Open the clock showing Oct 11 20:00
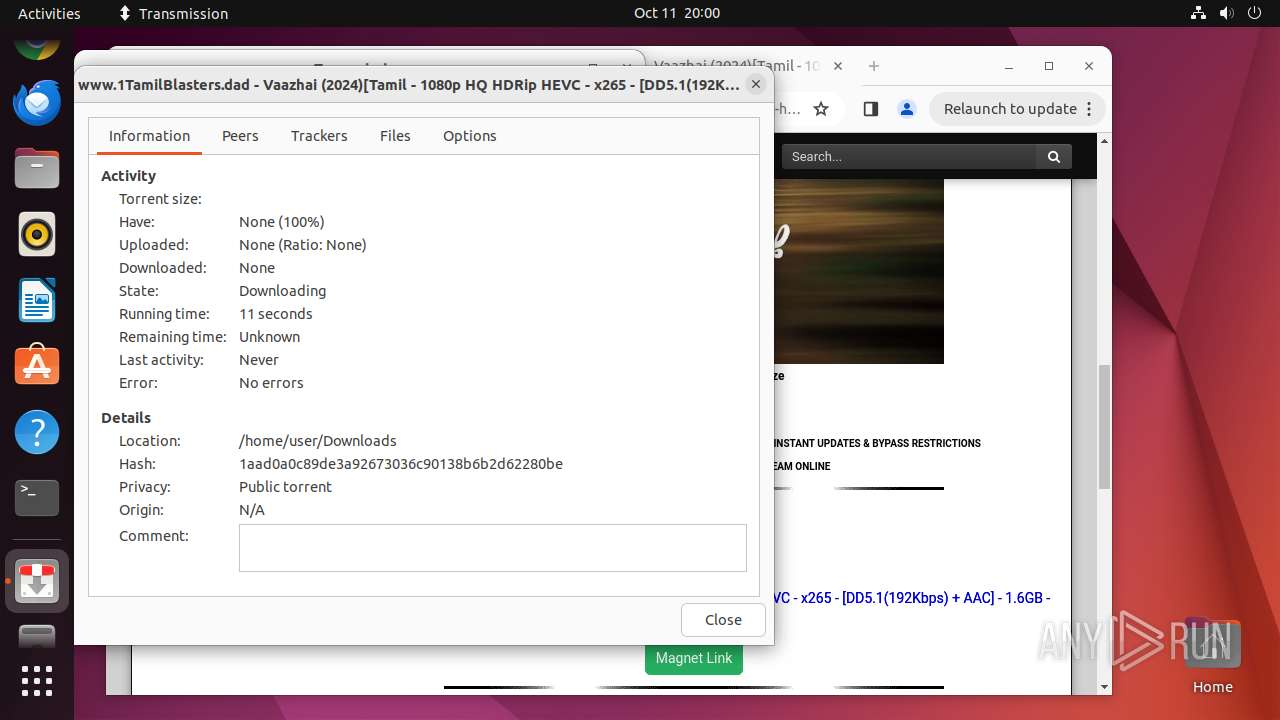Image resolution: width=1280 pixels, height=720 pixels. point(676,13)
